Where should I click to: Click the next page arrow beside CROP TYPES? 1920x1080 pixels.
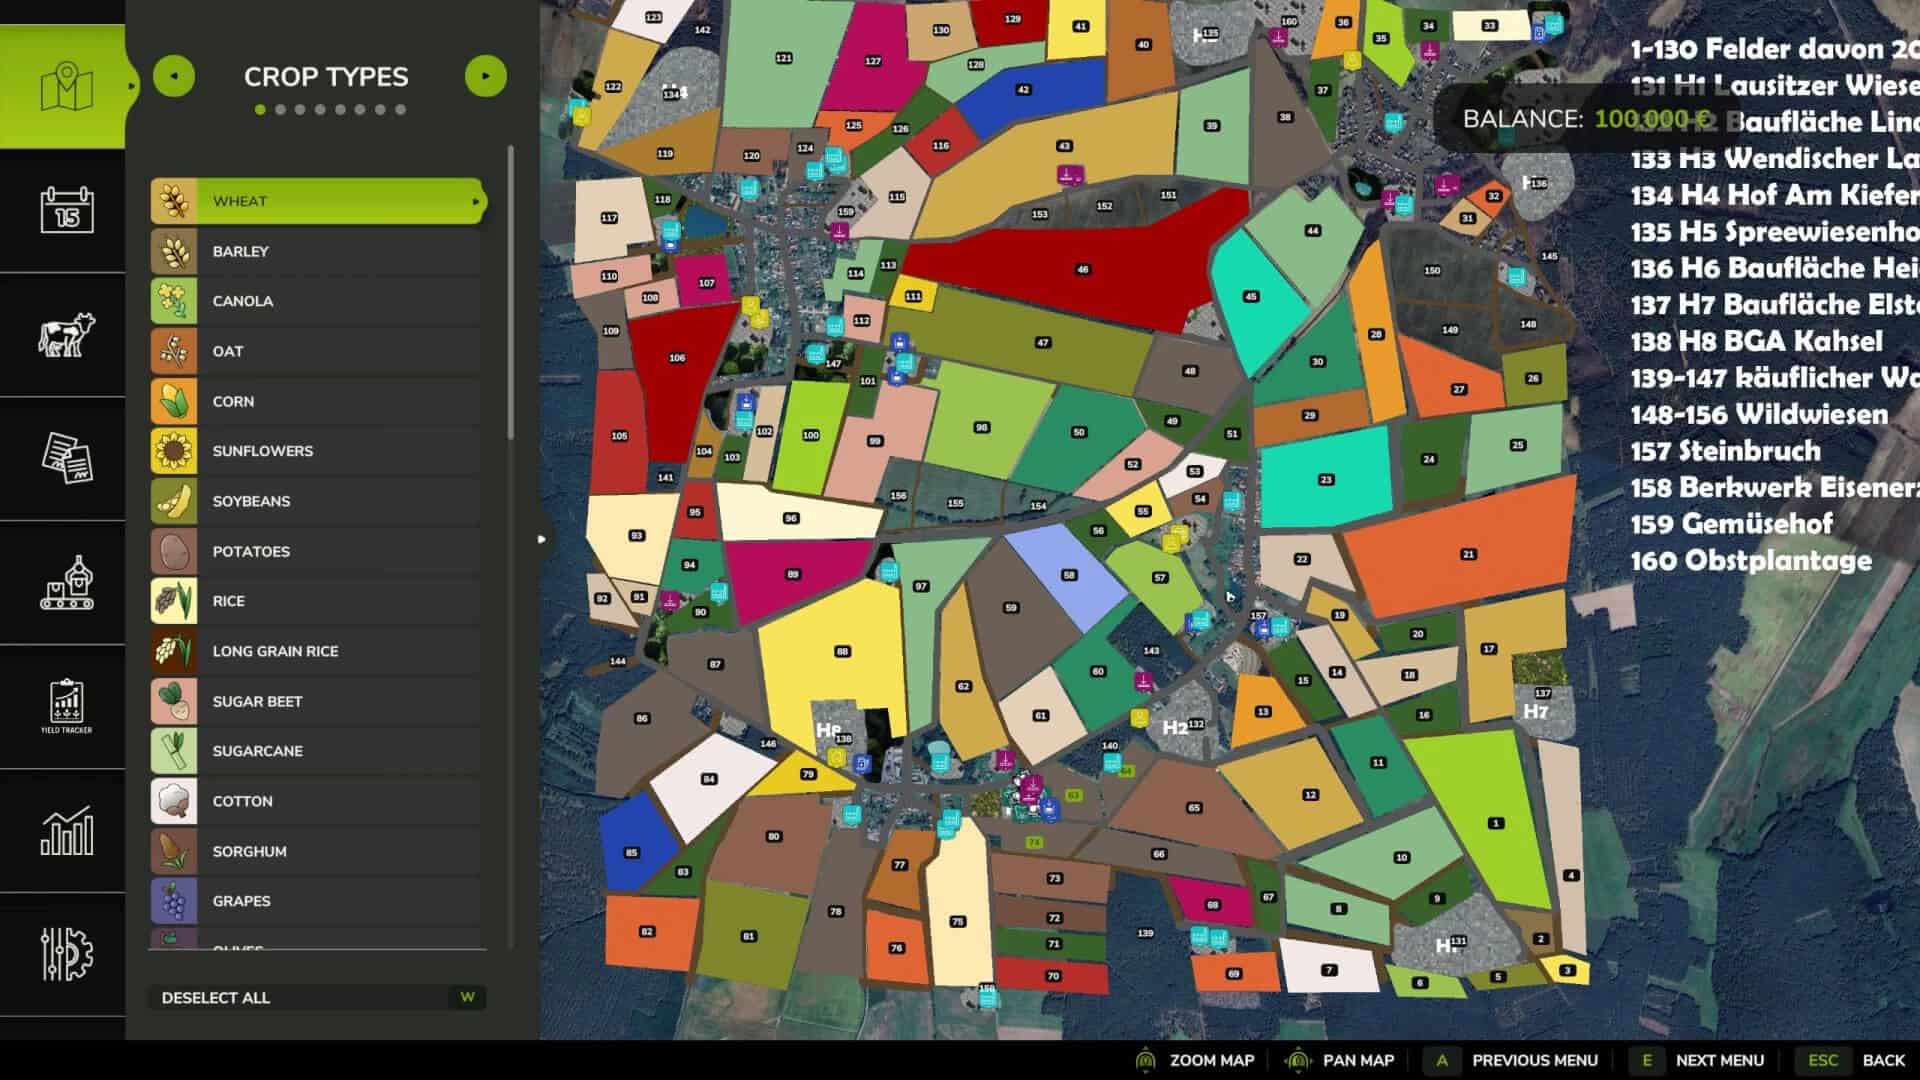pos(486,75)
